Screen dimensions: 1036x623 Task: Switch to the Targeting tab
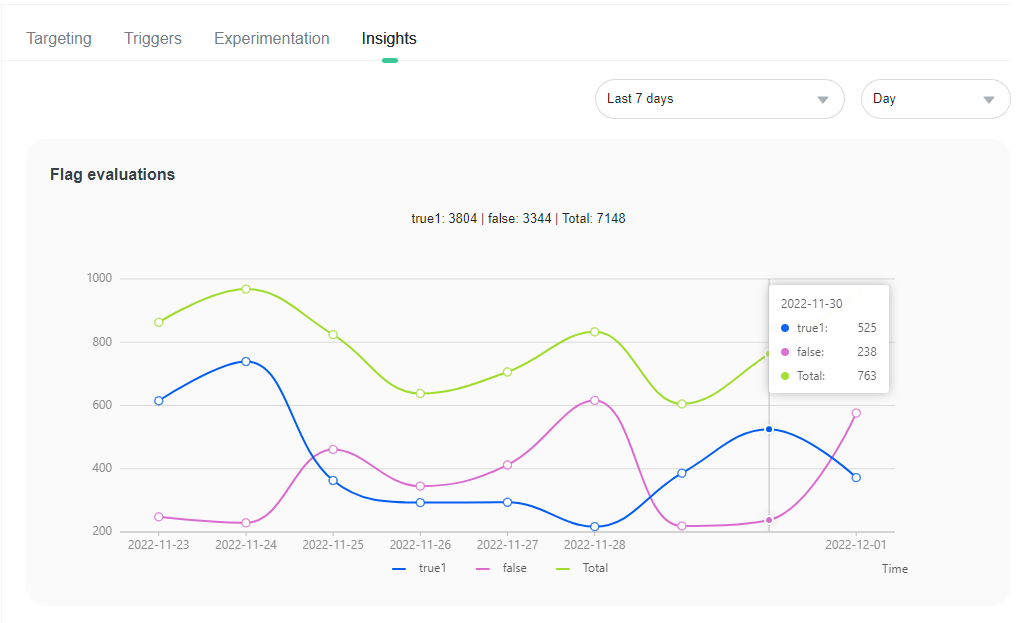(59, 39)
